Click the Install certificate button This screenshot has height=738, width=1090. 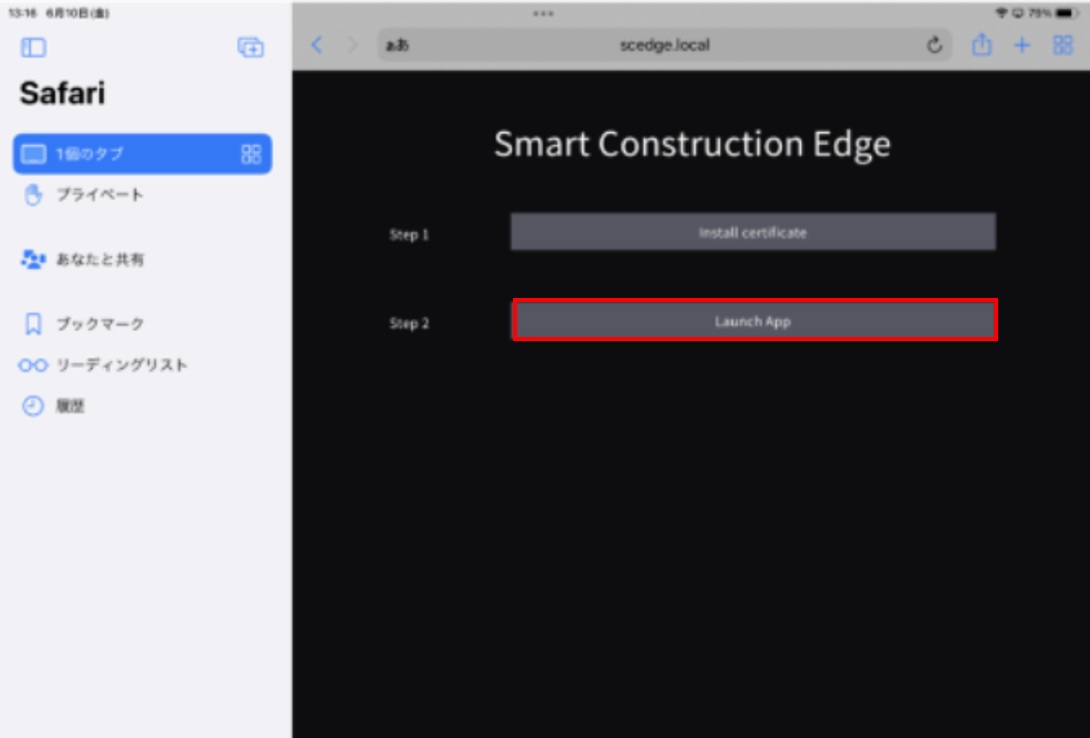coord(753,232)
